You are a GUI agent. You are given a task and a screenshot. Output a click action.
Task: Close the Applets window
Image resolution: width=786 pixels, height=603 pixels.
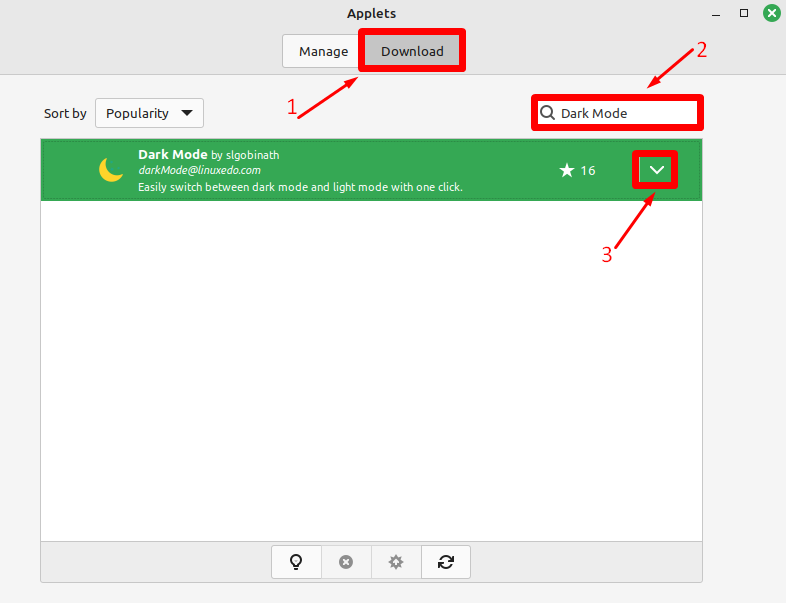(771, 13)
